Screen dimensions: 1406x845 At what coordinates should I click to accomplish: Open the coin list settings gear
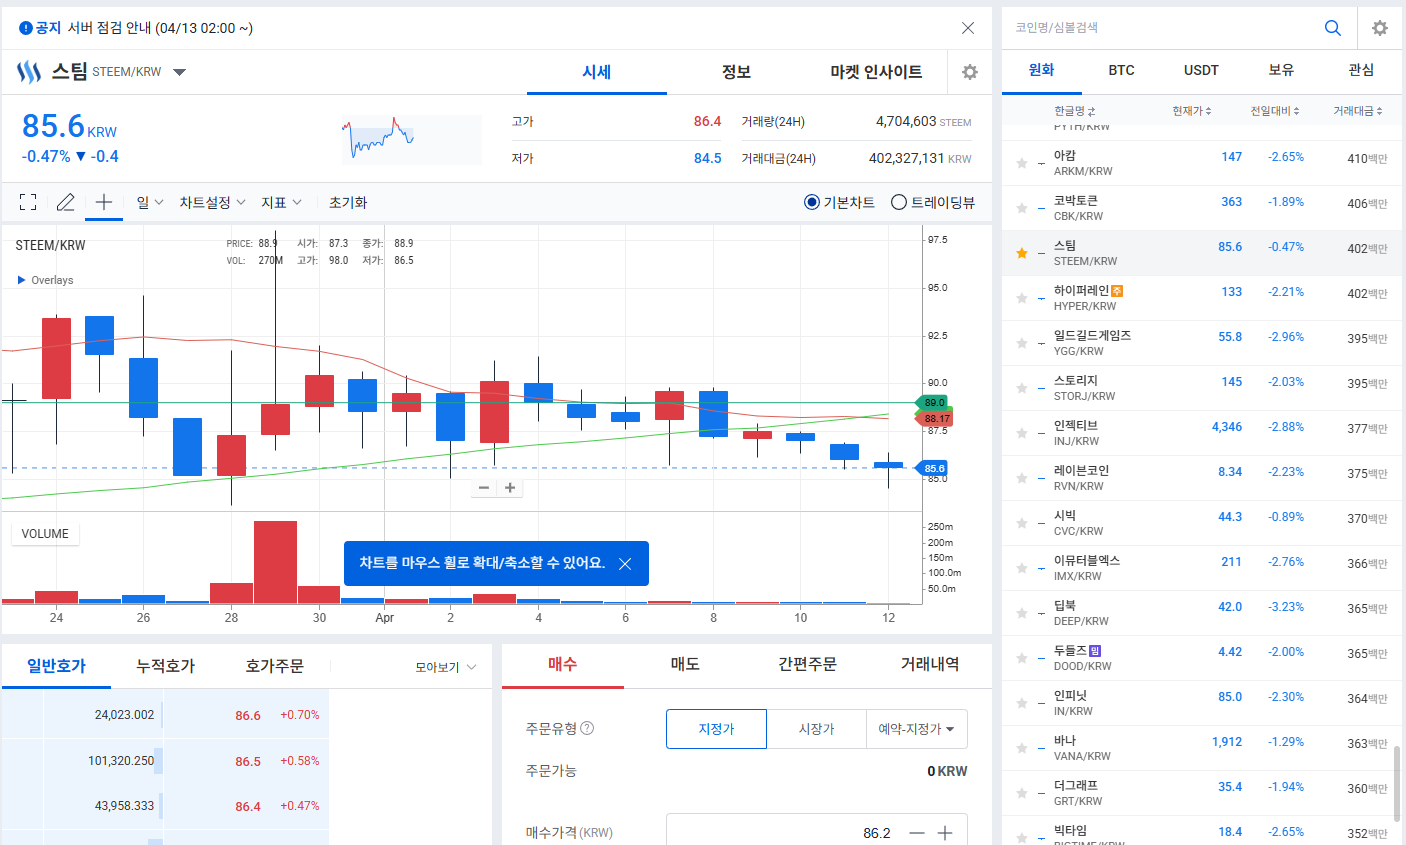tap(1380, 28)
